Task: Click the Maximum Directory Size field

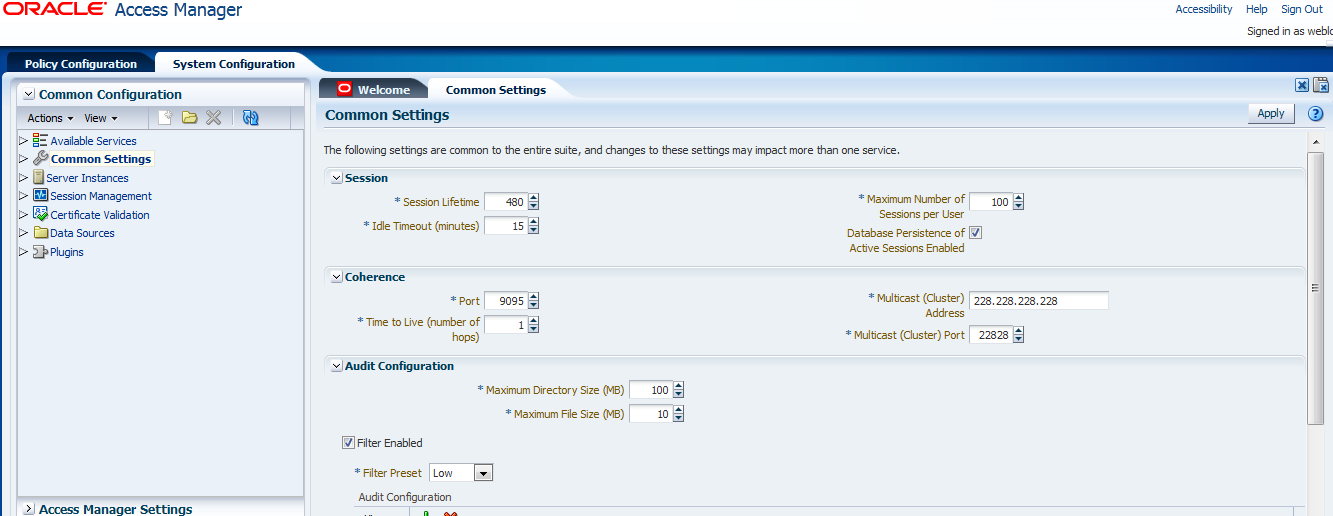Action: pos(650,390)
